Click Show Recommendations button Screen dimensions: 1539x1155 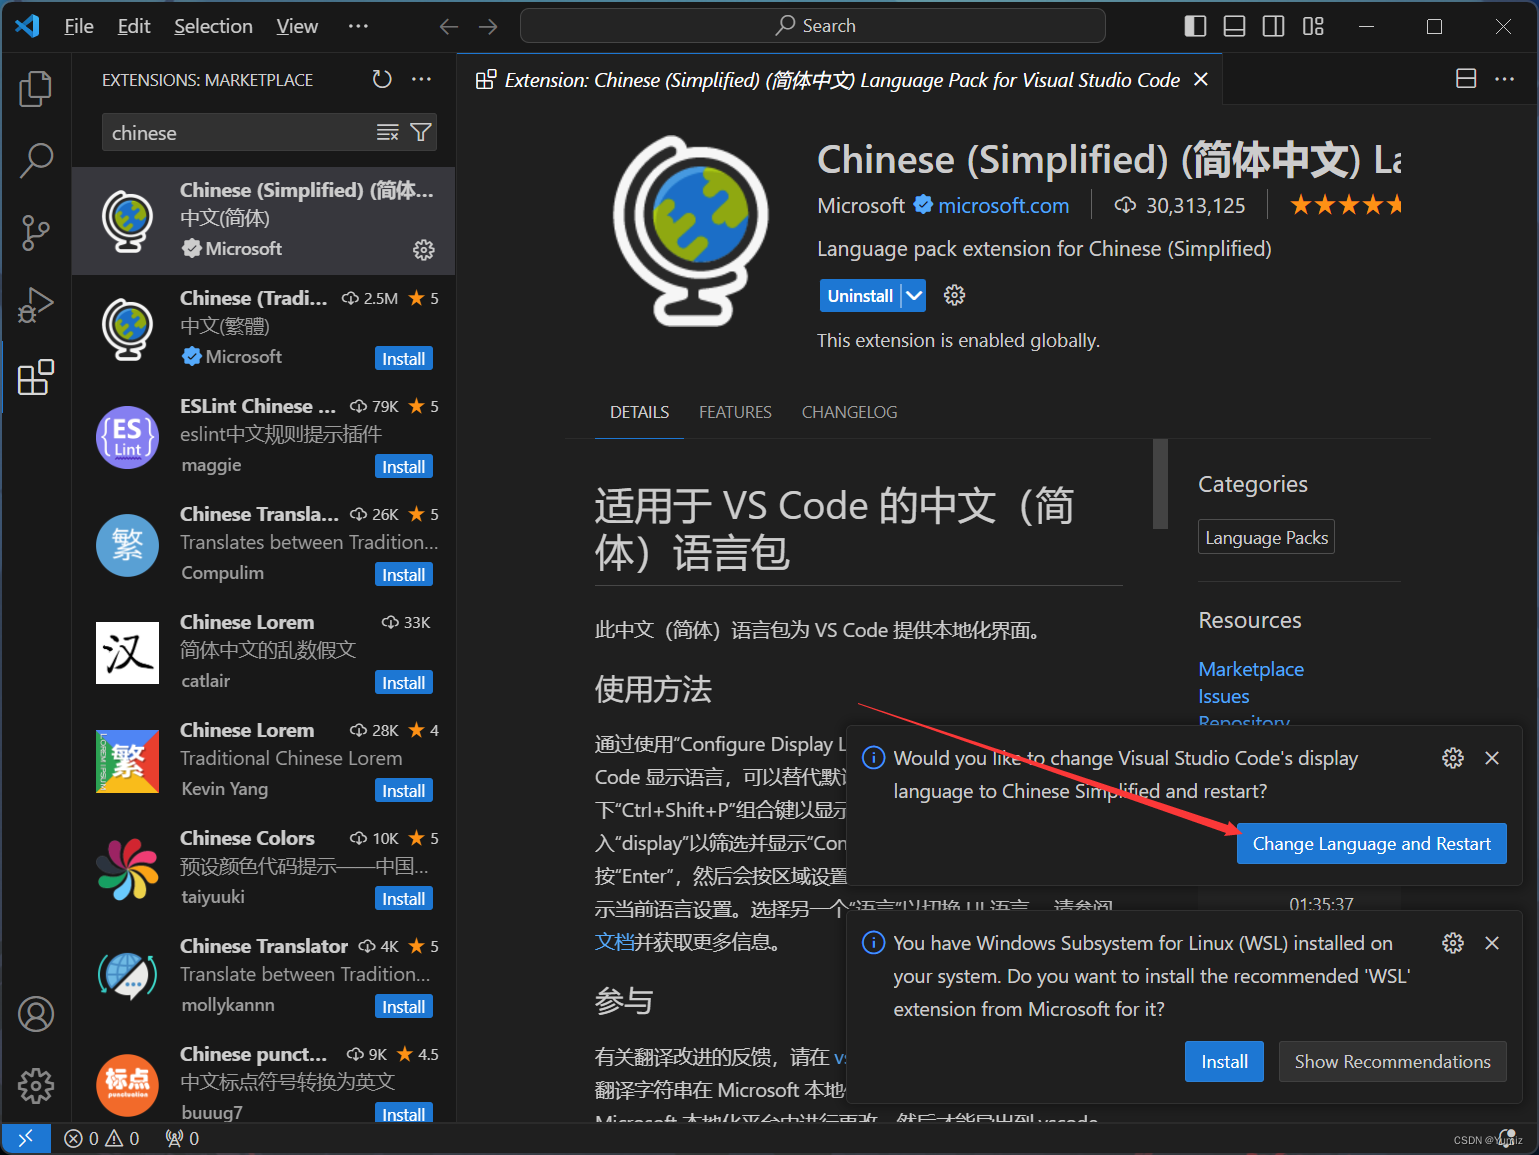(x=1393, y=1062)
